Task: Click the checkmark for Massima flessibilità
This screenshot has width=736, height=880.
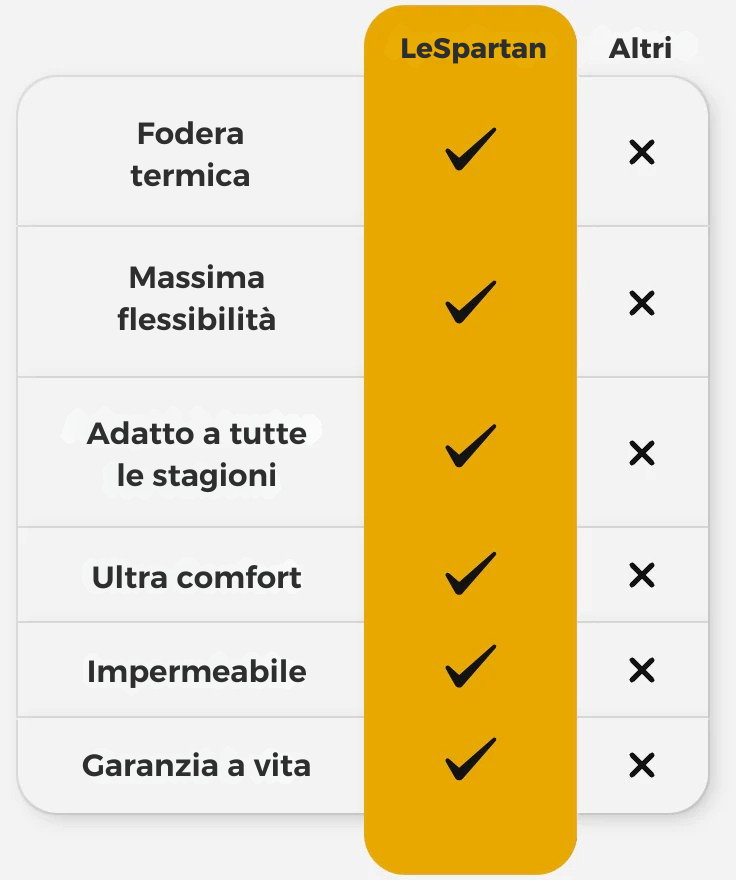Action: pos(470,302)
